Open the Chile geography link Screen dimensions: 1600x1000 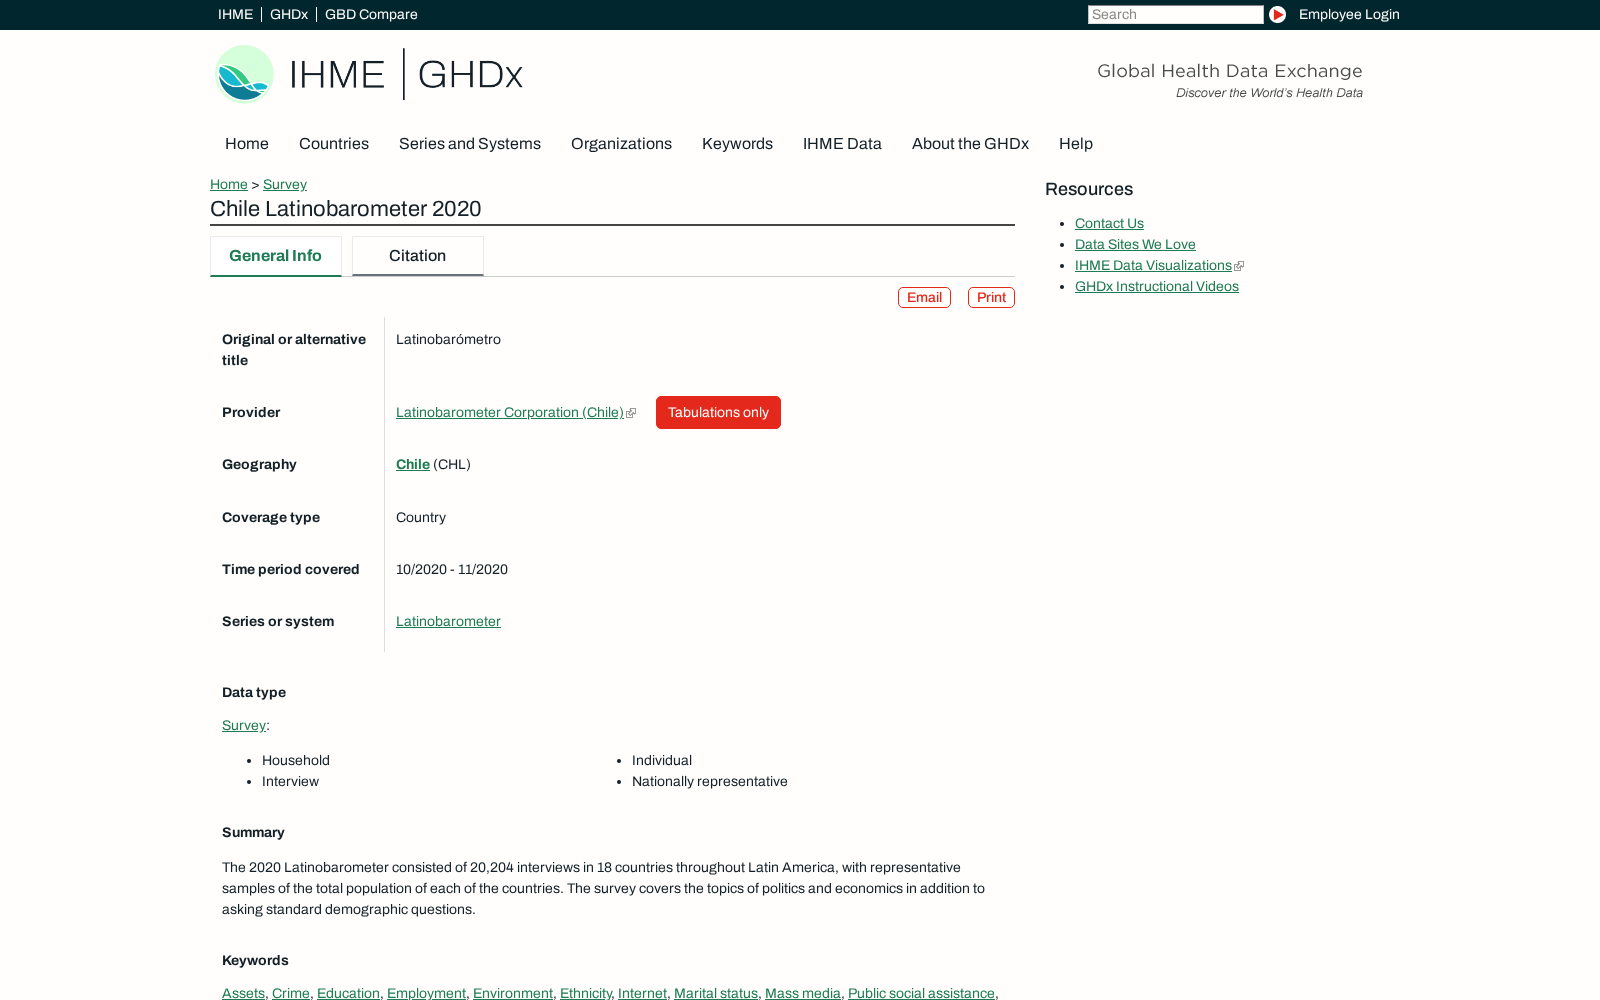(x=413, y=465)
